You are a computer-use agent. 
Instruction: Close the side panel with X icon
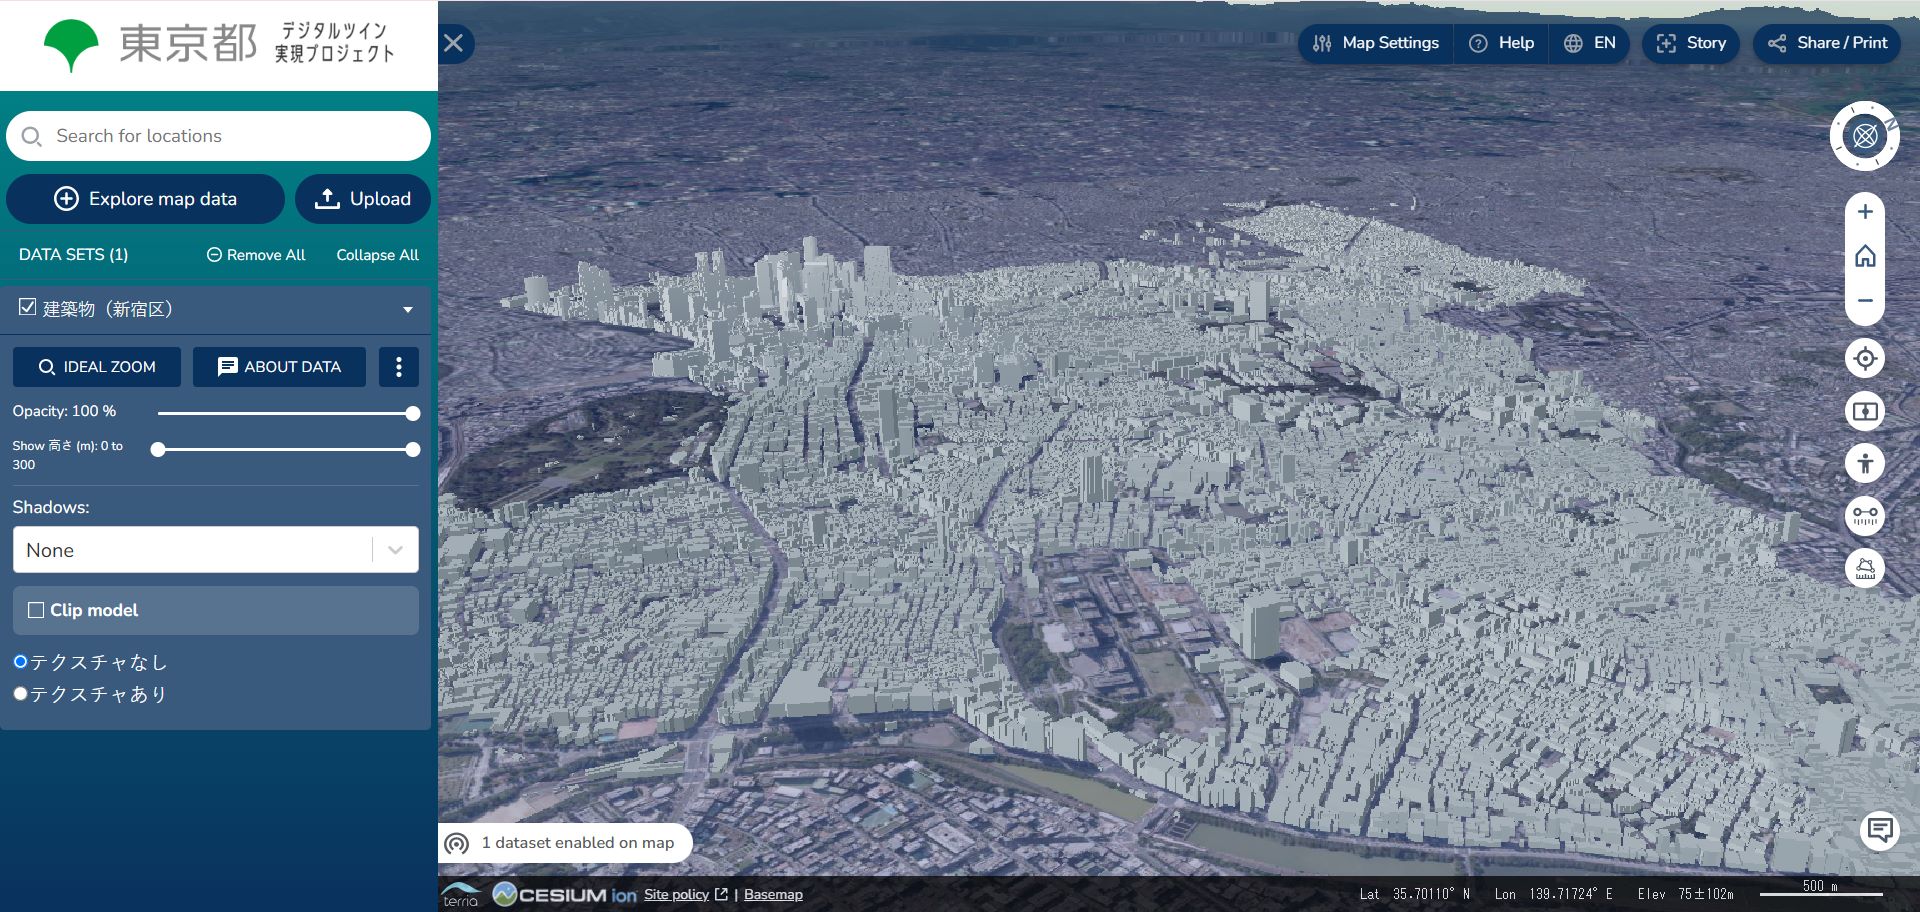pyautogui.click(x=454, y=43)
